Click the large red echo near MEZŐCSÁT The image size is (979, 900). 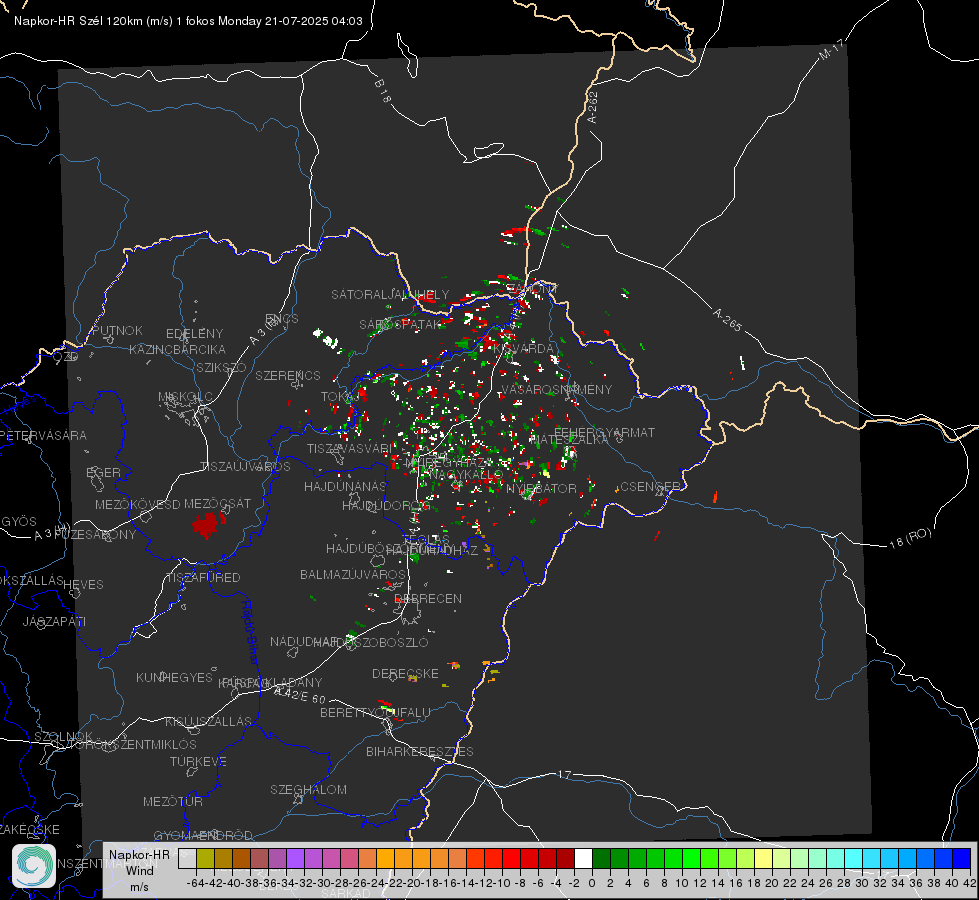[209, 525]
